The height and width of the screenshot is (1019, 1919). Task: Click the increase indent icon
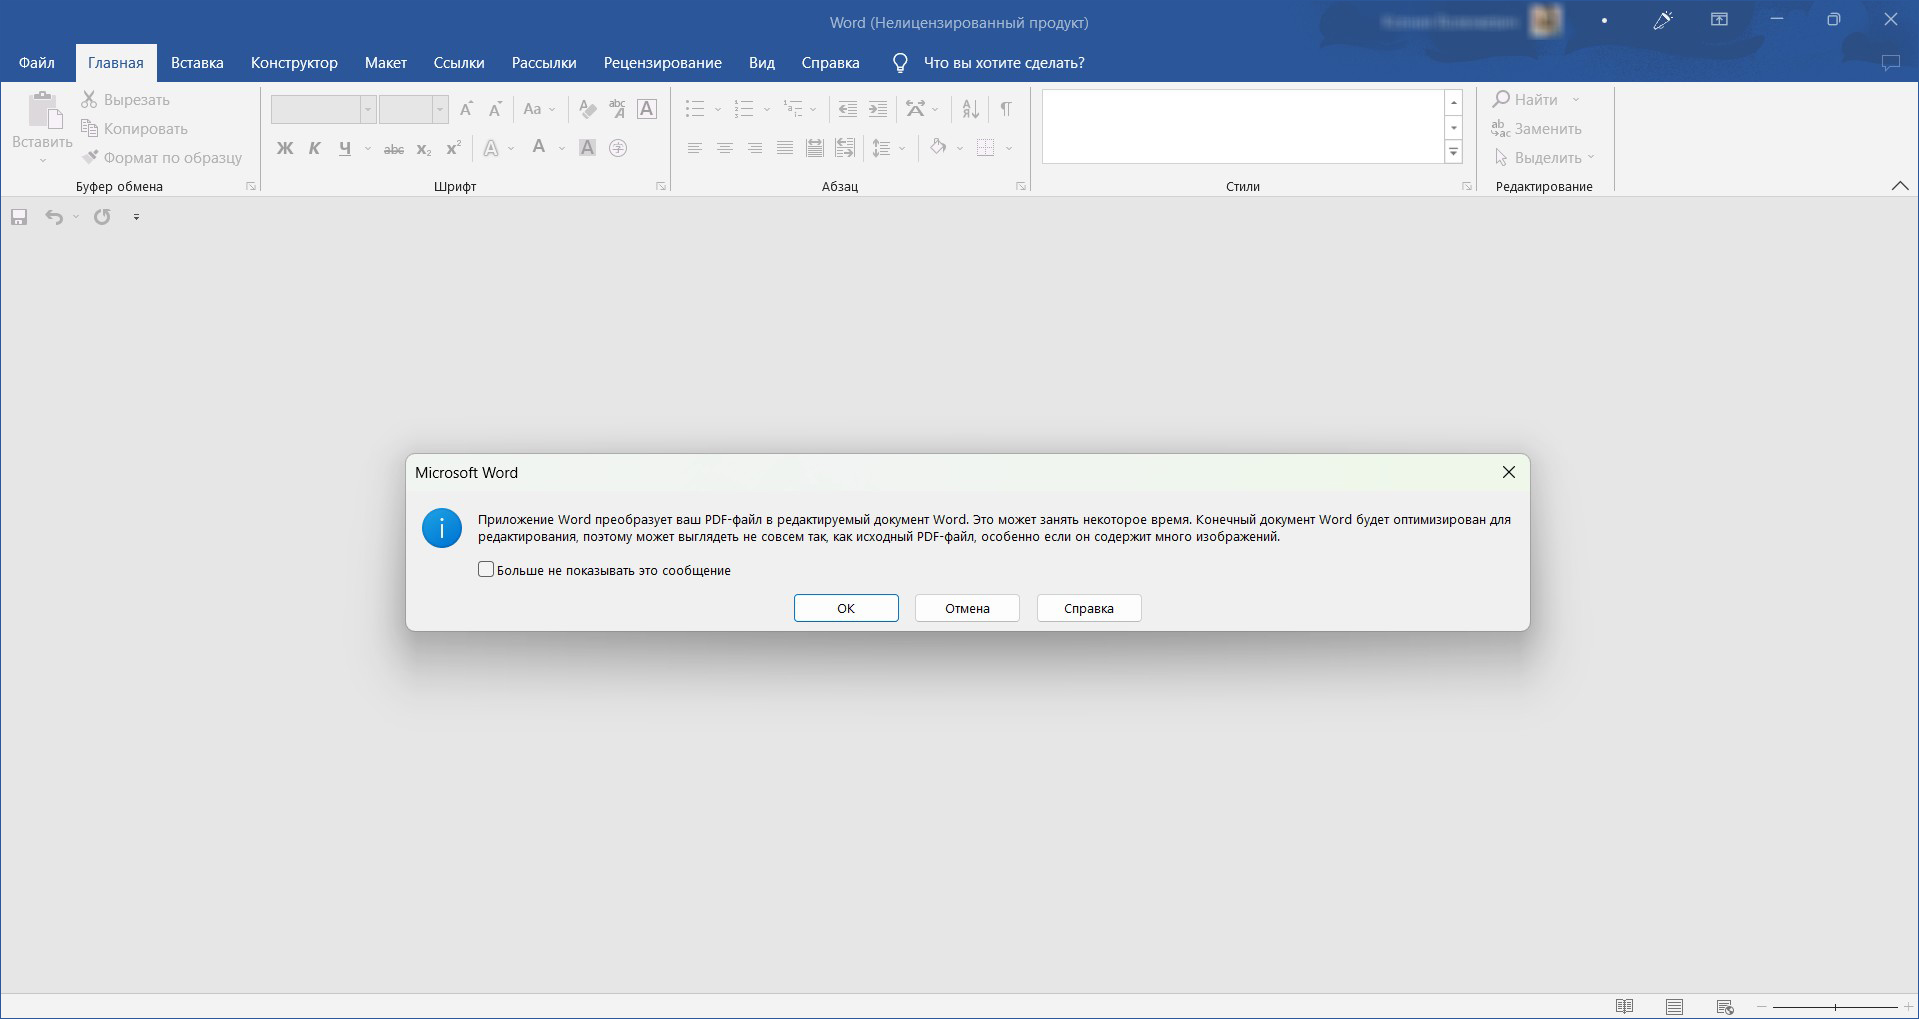877,109
